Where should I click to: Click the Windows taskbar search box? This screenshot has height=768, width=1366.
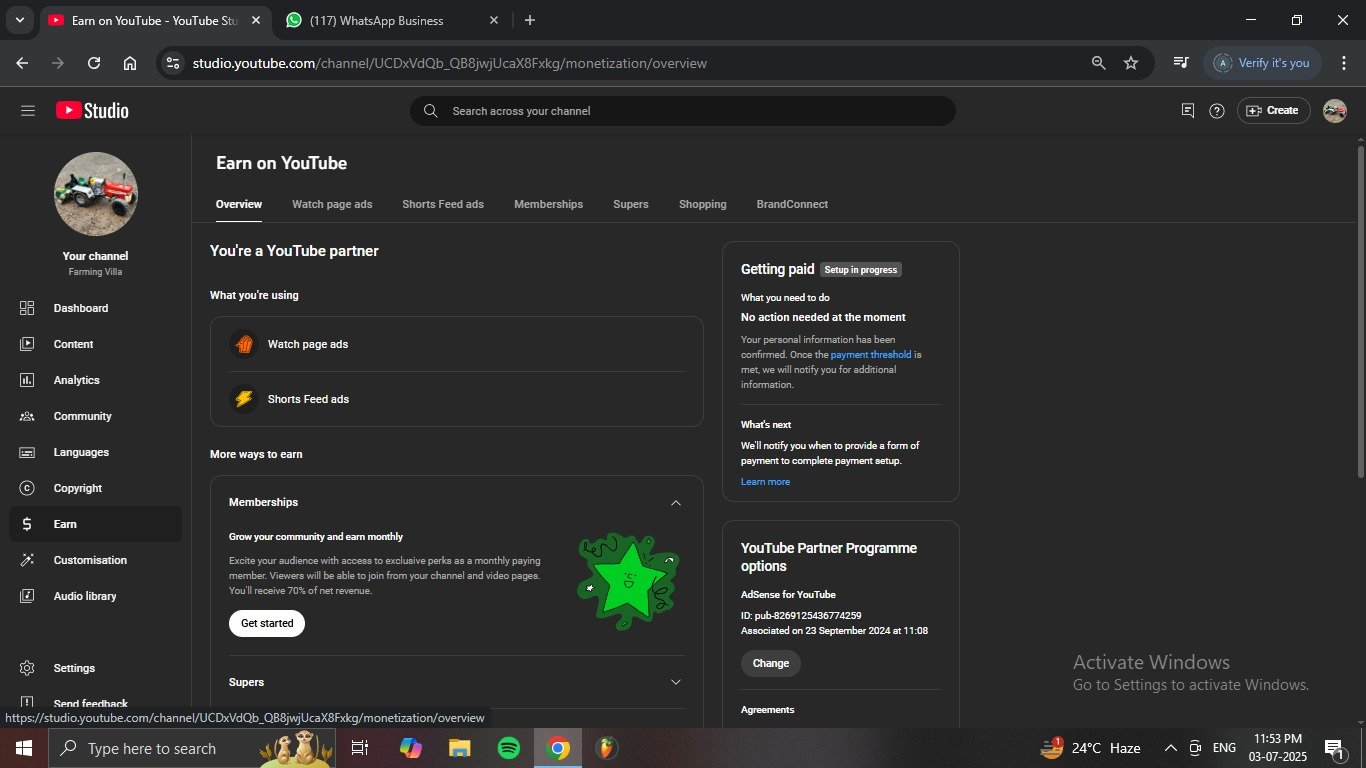pos(191,748)
